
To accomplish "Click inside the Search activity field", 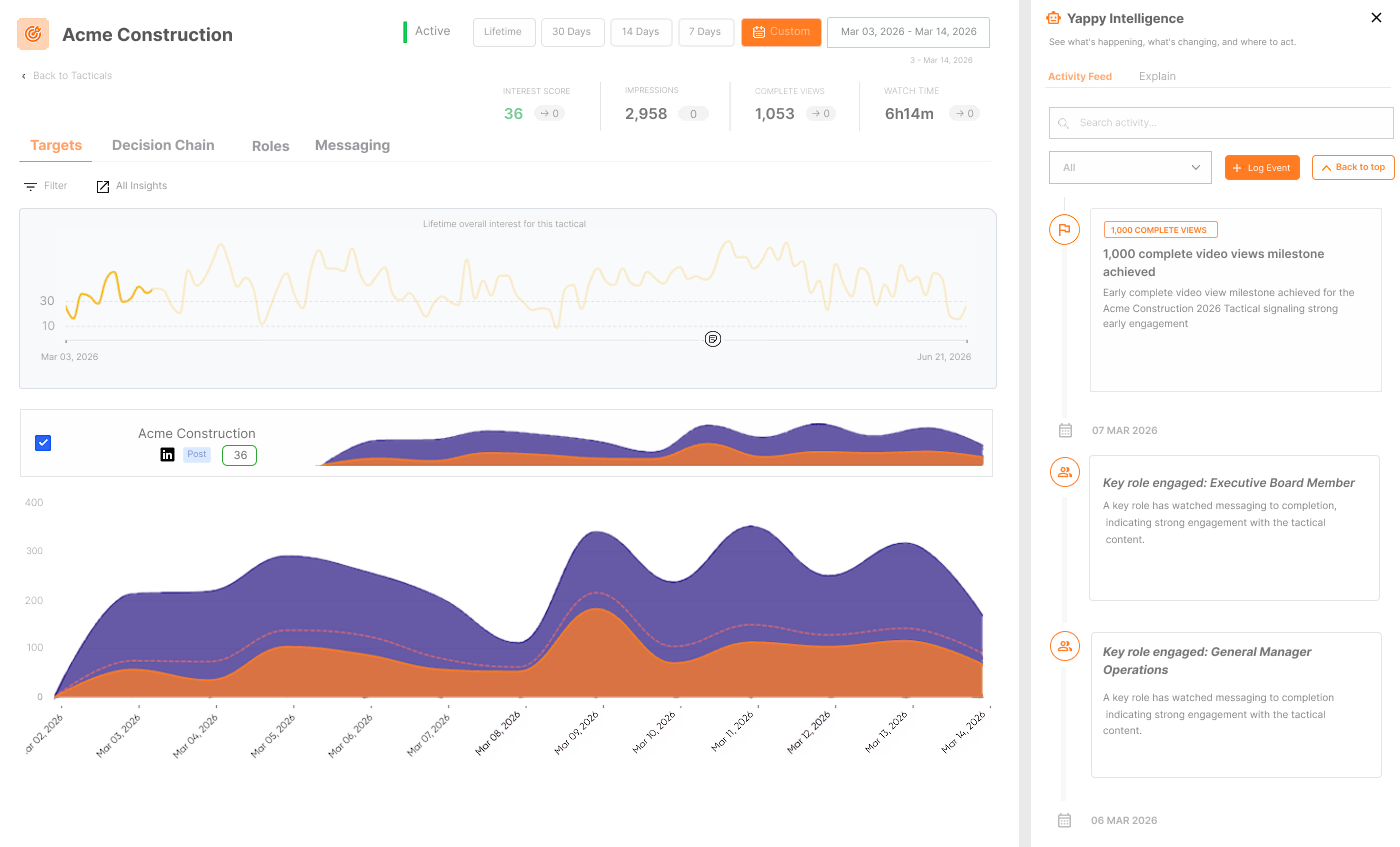I will [1221, 123].
